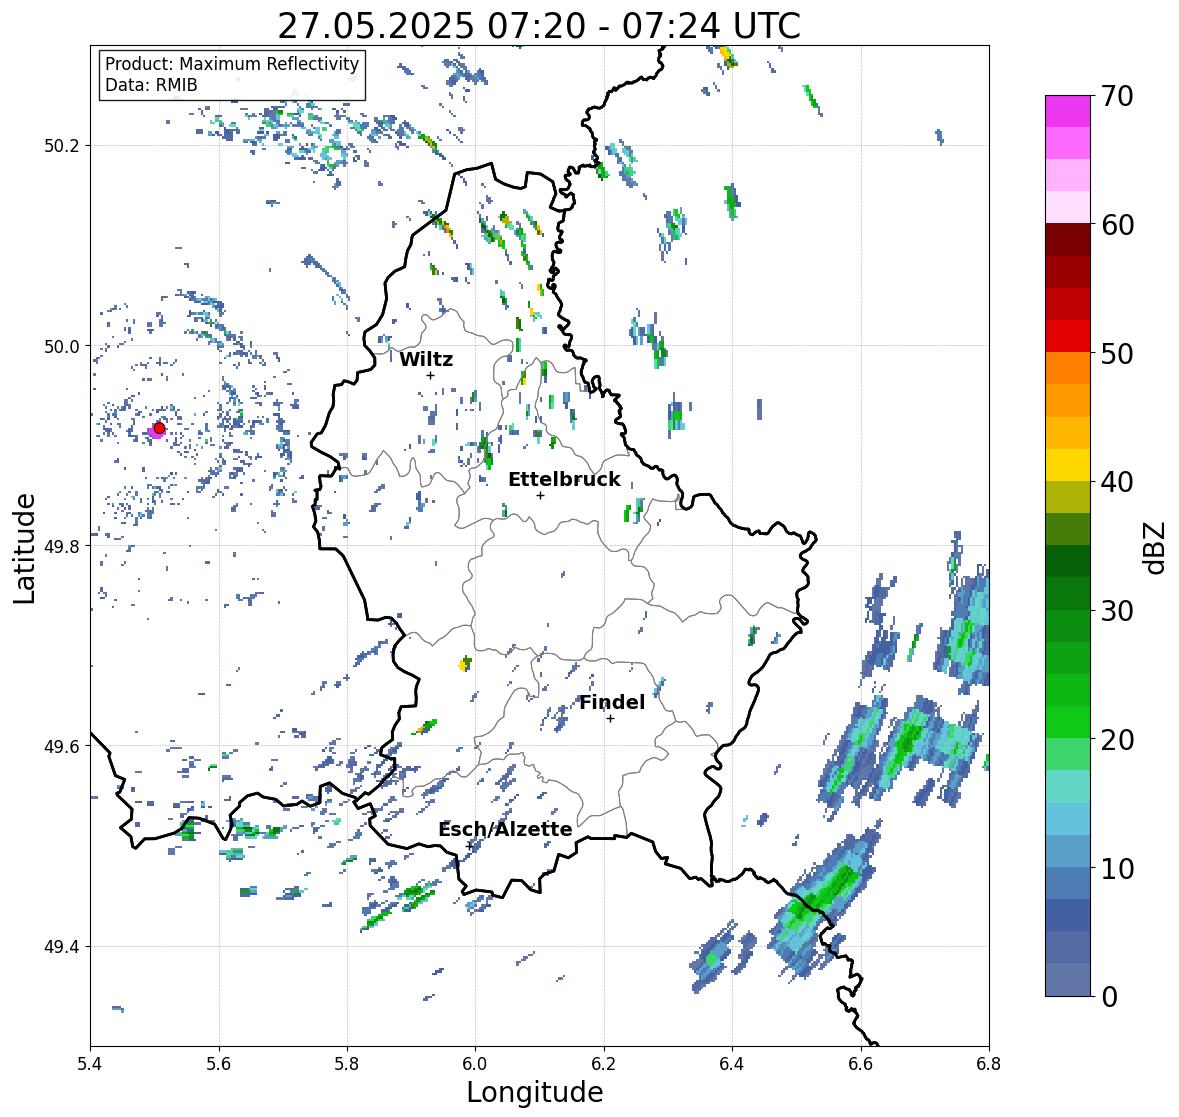Click the Latitude axis label
Image resolution: width=1179 pixels, height=1117 pixels.
25,548
